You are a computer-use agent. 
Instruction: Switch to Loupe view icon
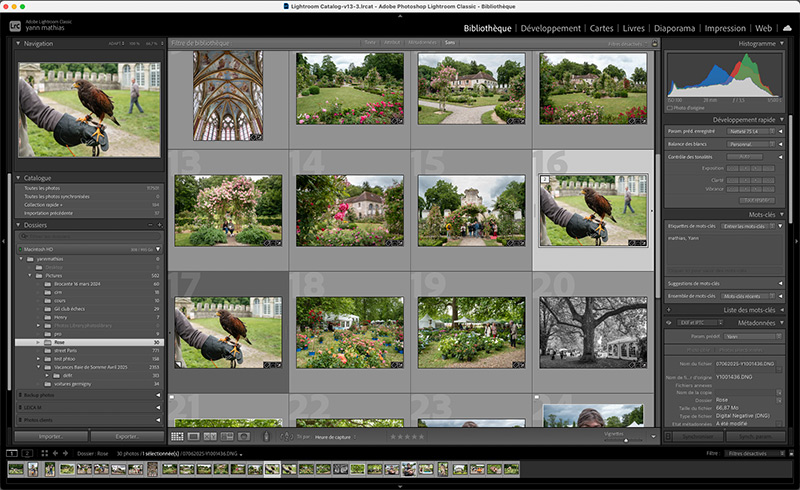tap(193, 436)
